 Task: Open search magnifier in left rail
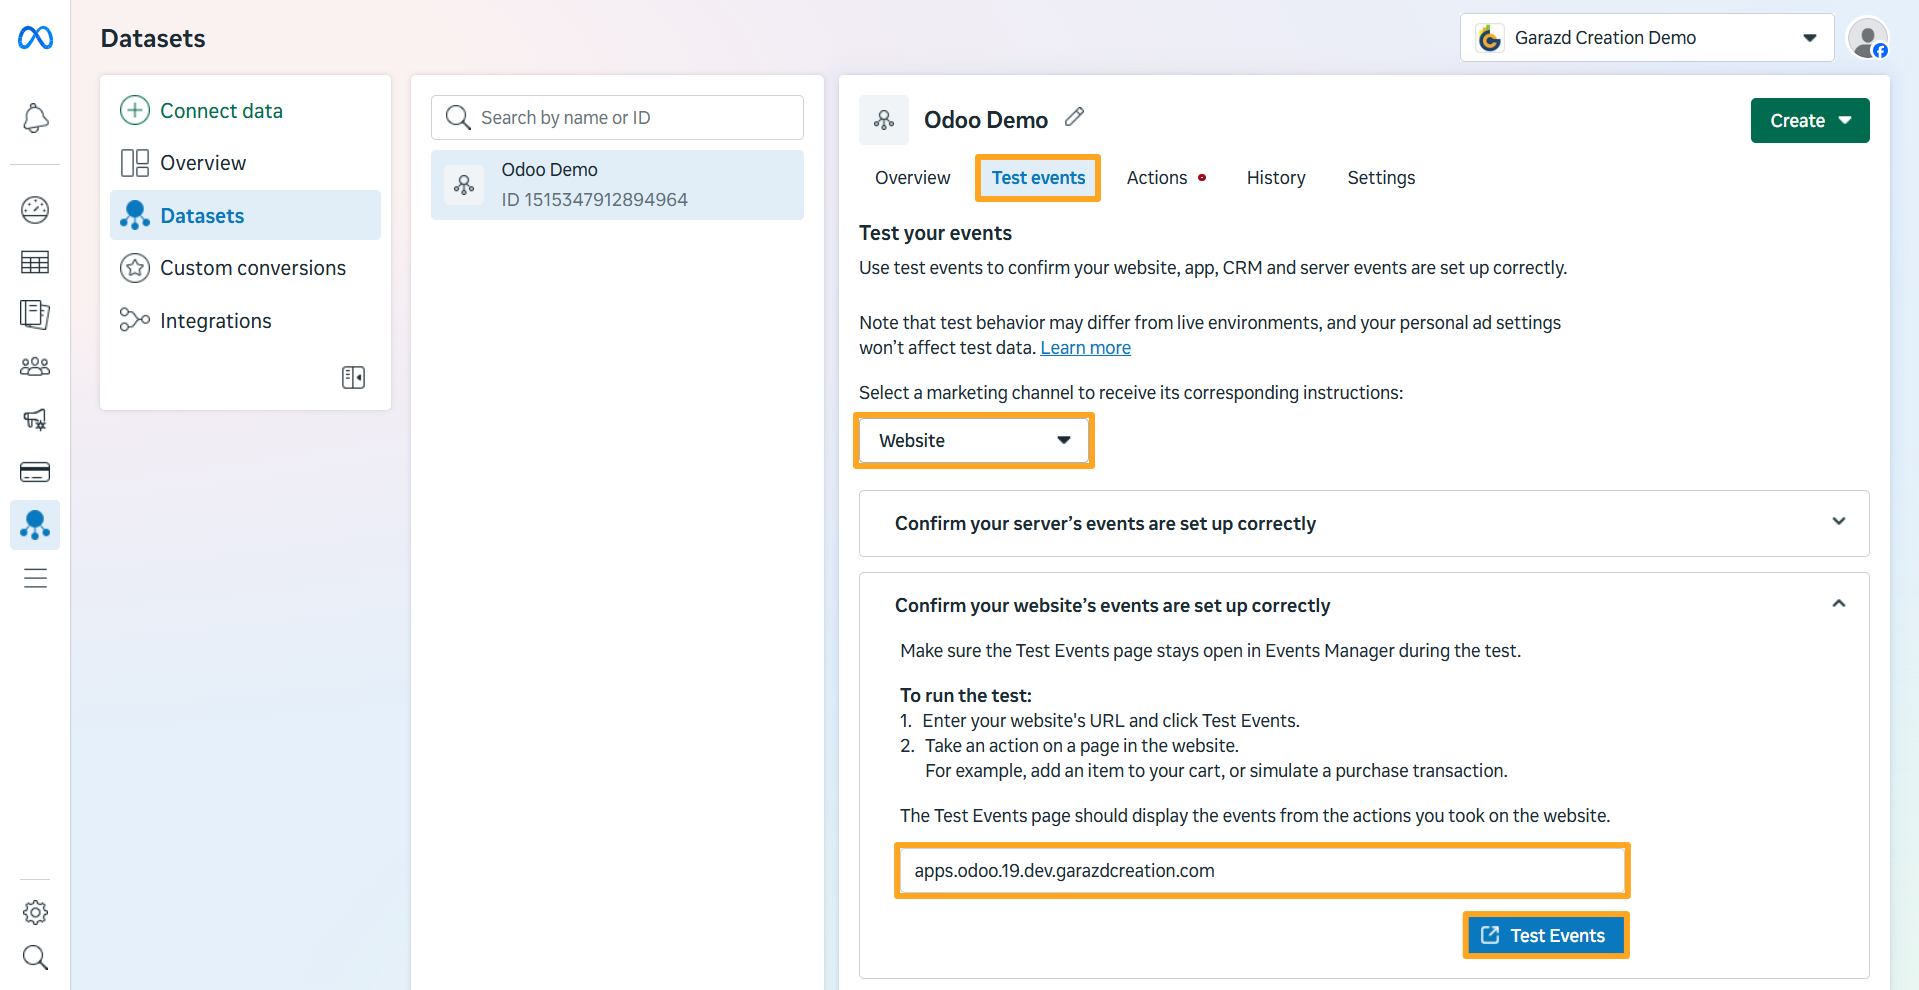(x=35, y=958)
